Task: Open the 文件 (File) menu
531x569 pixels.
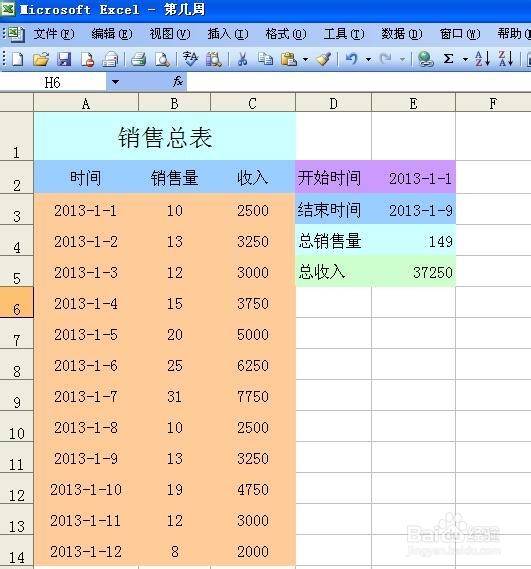Action: pyautogui.click(x=54, y=34)
